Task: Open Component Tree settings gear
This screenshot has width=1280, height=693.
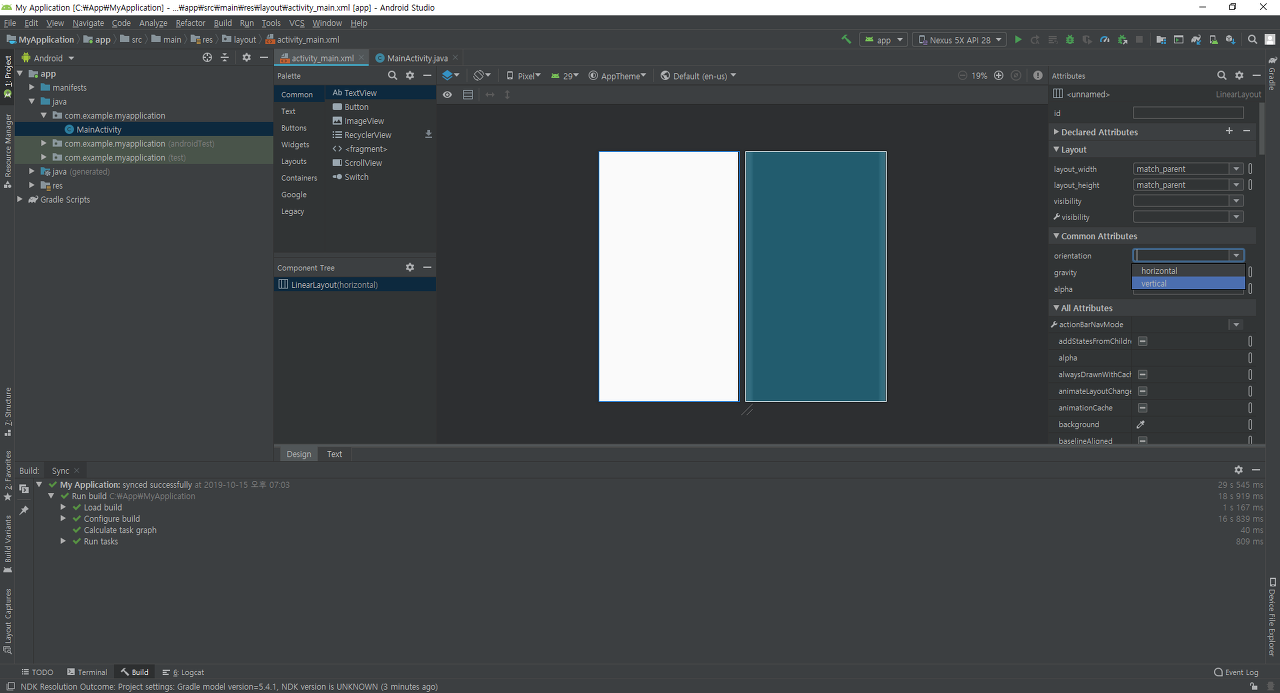Action: [x=410, y=268]
